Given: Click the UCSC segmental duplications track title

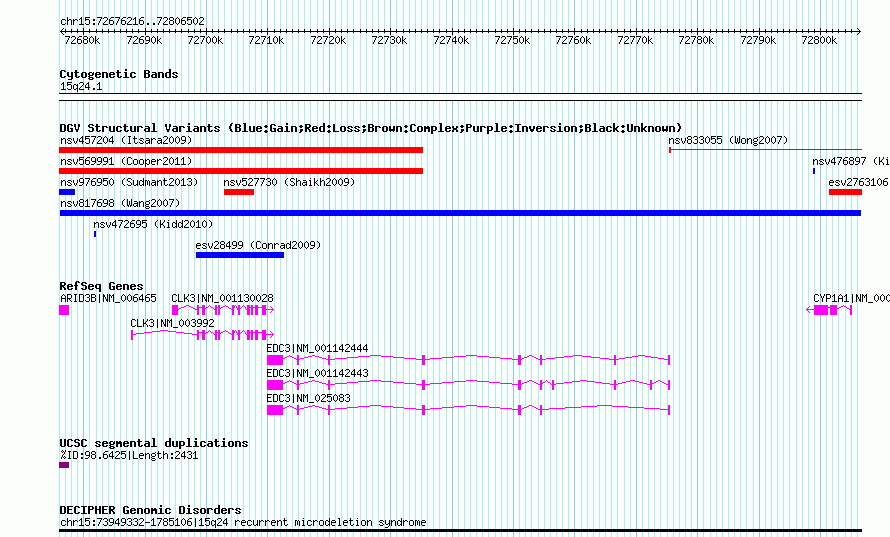Looking at the screenshot, I should [153, 443].
